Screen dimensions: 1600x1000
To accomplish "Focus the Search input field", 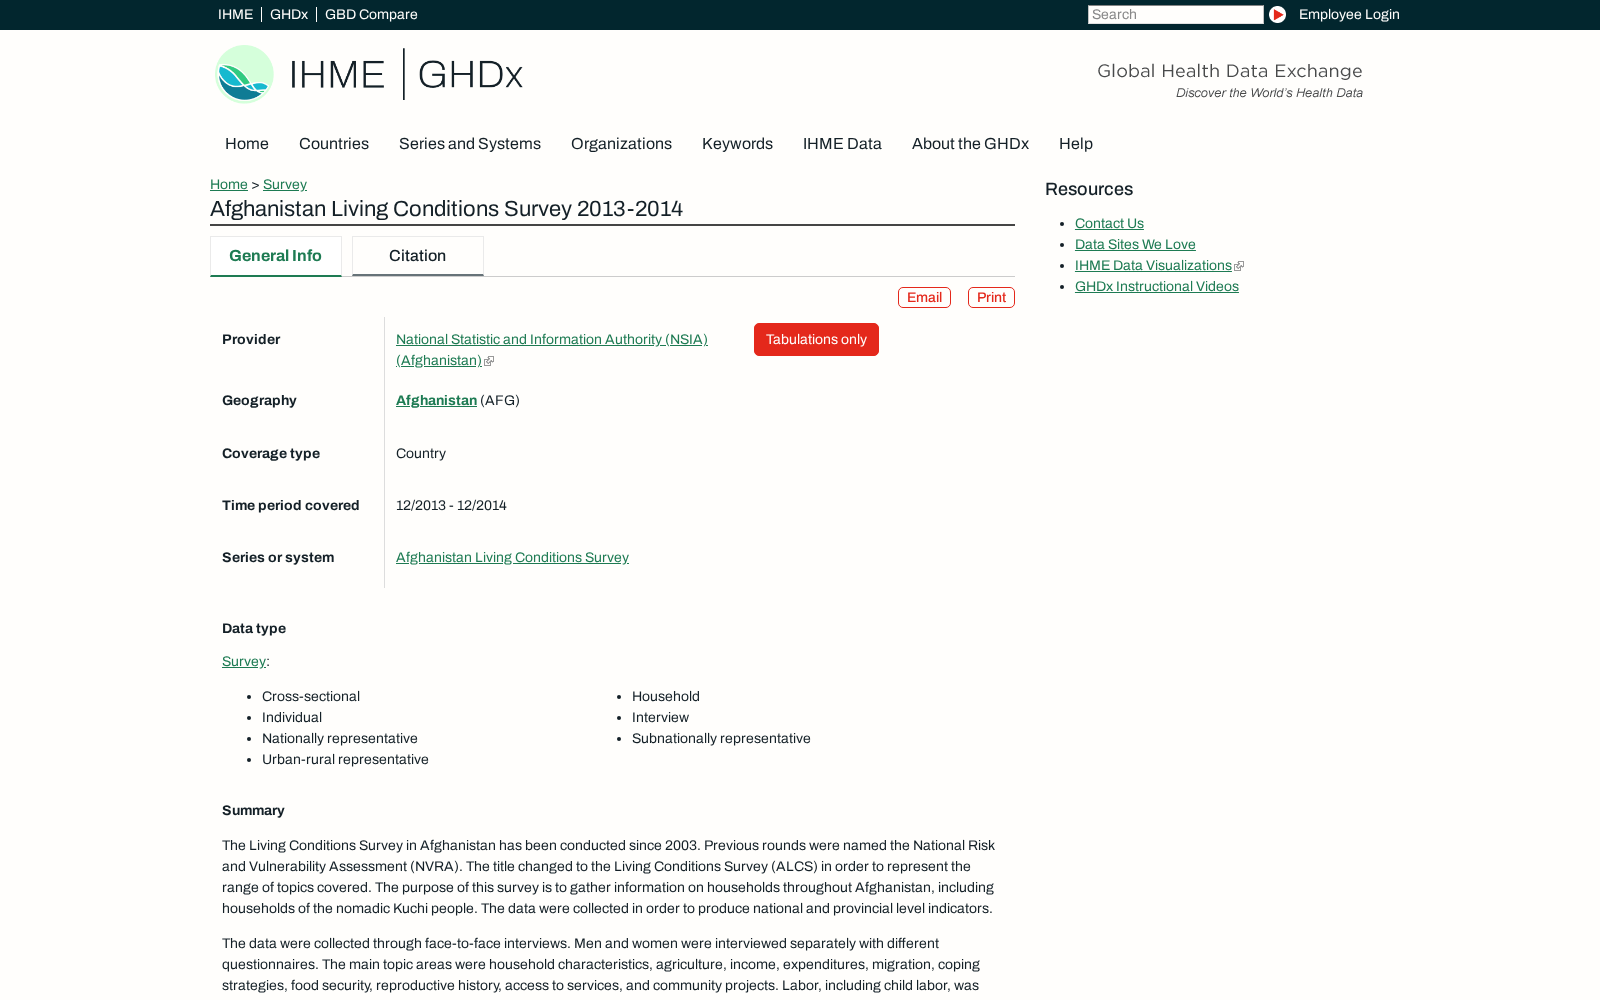I will 1175,14.
